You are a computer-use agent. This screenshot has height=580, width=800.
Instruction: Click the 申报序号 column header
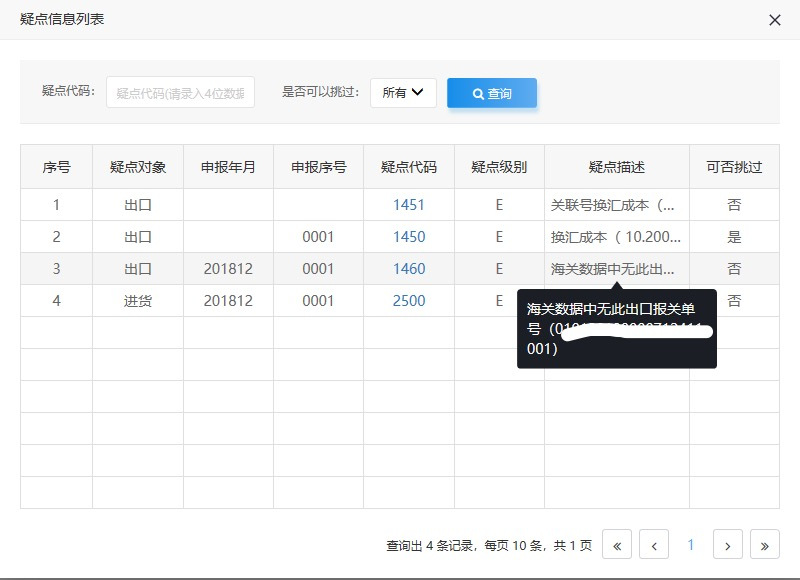(318, 167)
